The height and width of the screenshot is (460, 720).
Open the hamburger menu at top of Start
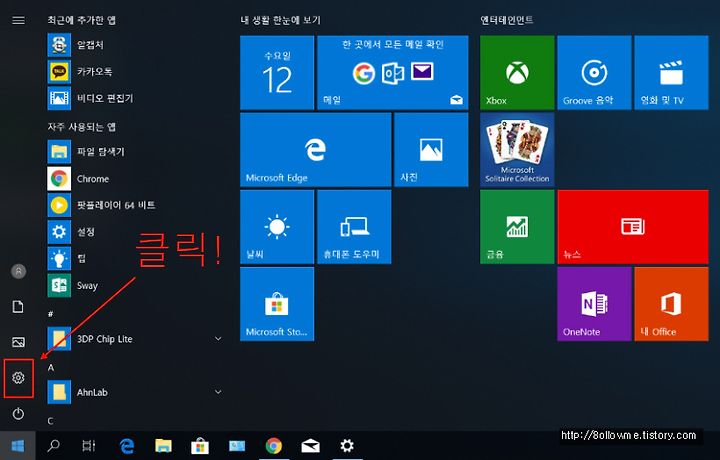(18, 20)
